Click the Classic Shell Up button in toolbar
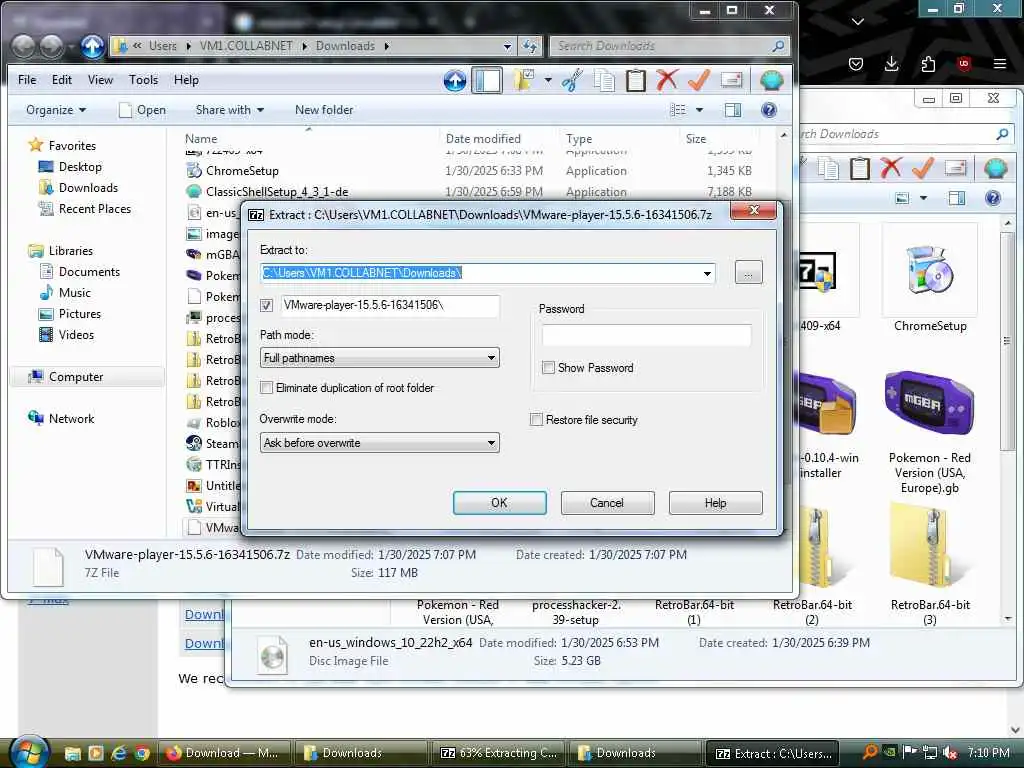The image size is (1024, 768). (x=455, y=80)
